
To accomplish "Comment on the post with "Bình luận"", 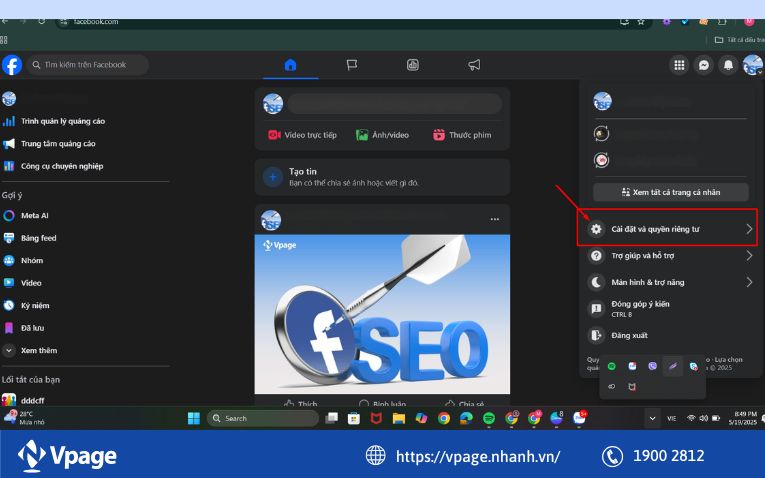I will pos(382,404).
